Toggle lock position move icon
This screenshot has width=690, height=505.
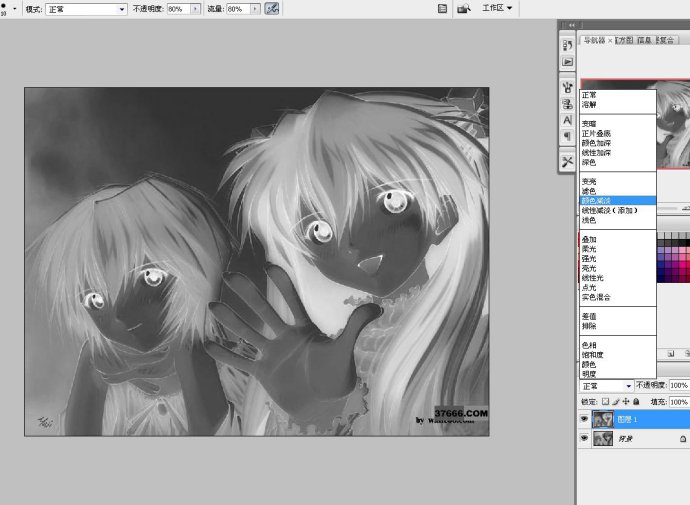[x=626, y=402]
